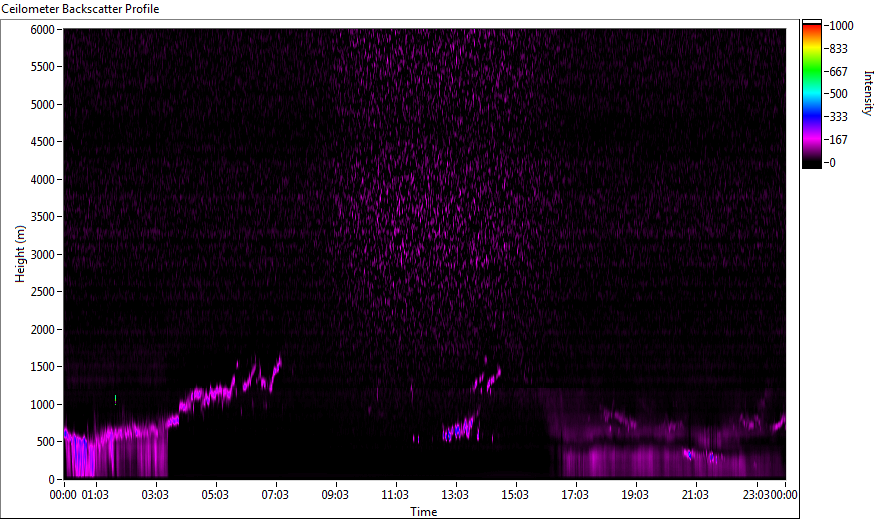Click the 6000 height axis tick label

pyautogui.click(x=43, y=30)
